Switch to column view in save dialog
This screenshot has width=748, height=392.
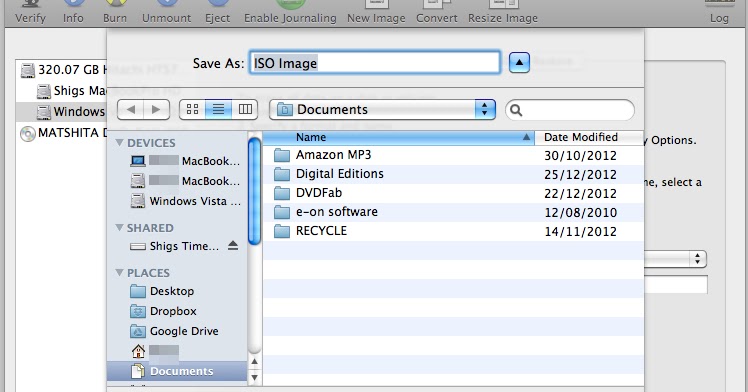tap(245, 110)
